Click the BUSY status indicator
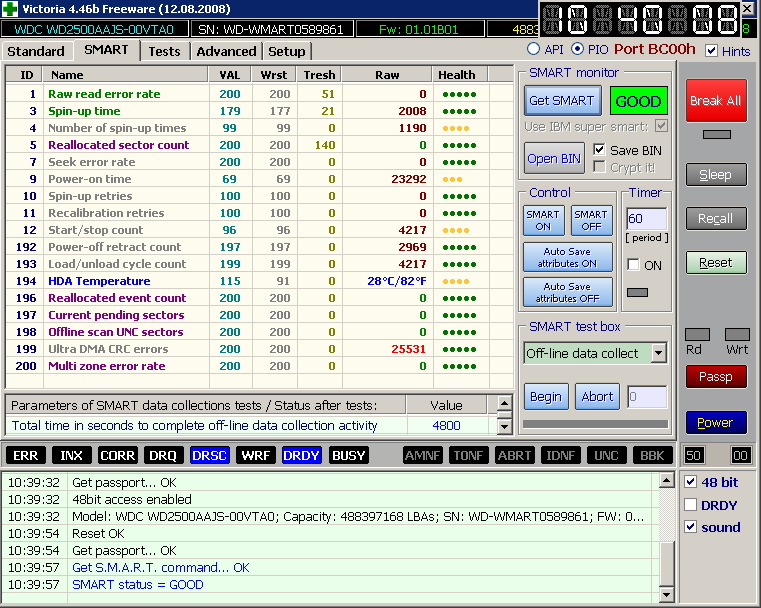761x608 pixels. coord(348,455)
